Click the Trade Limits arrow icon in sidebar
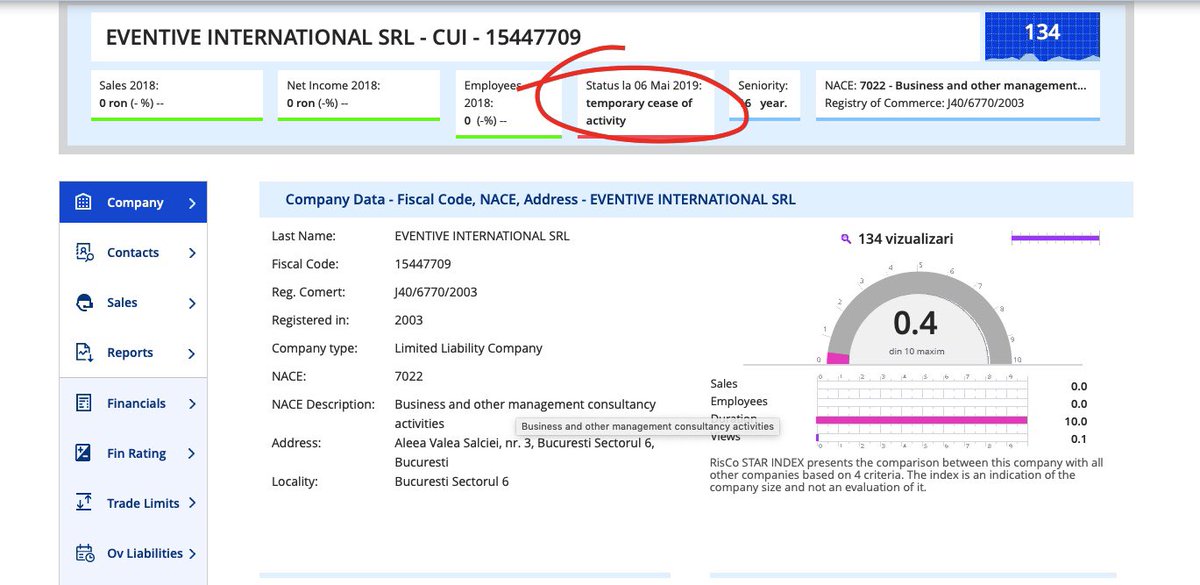 pos(84,503)
